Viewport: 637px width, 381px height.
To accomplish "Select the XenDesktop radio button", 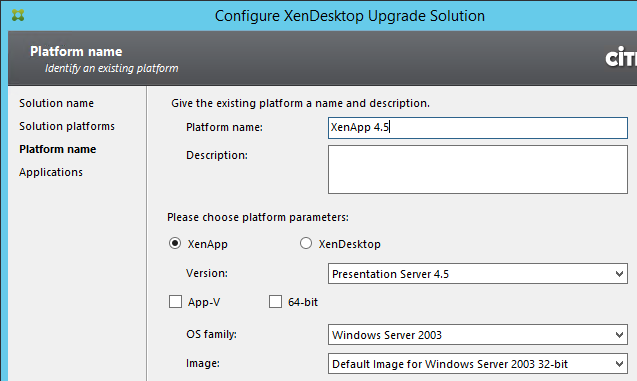I will pos(306,243).
